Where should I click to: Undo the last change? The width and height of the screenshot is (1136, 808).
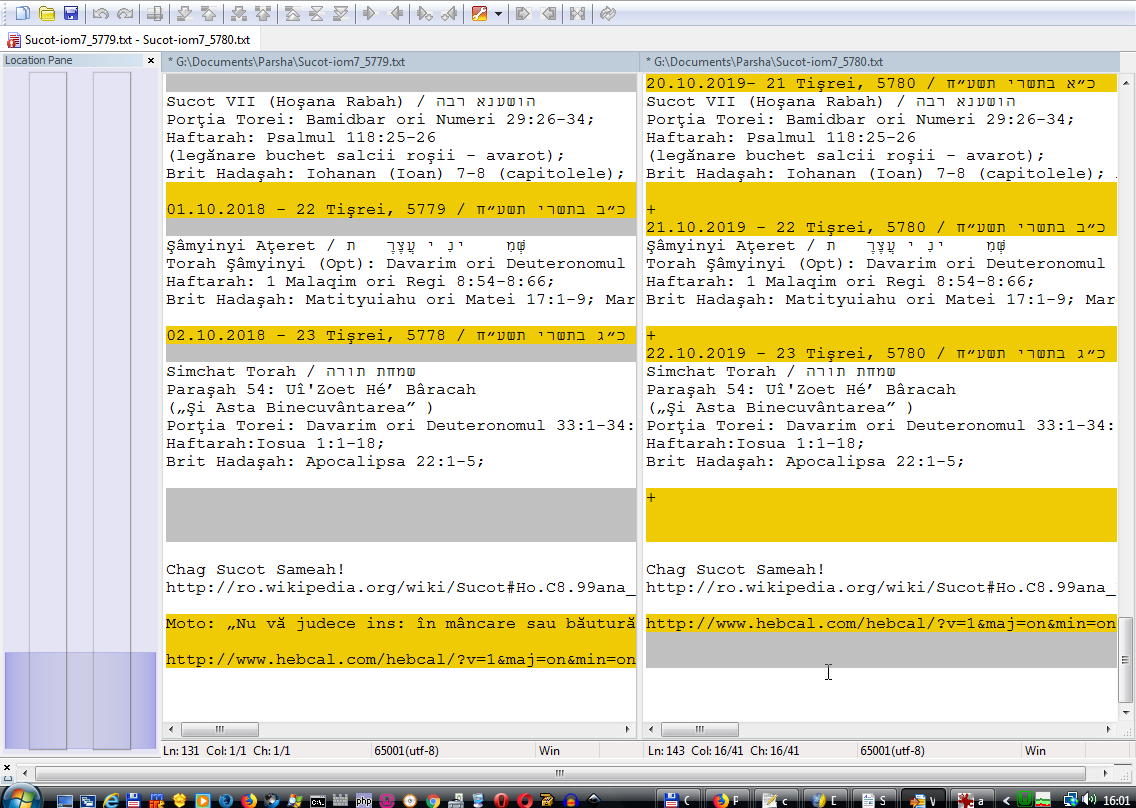(100, 14)
